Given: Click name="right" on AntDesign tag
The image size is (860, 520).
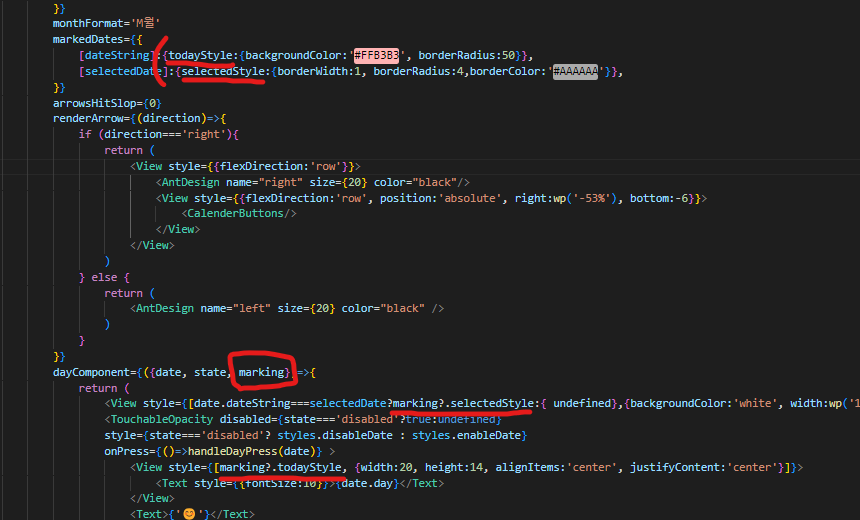Looking at the screenshot, I should [x=264, y=182].
